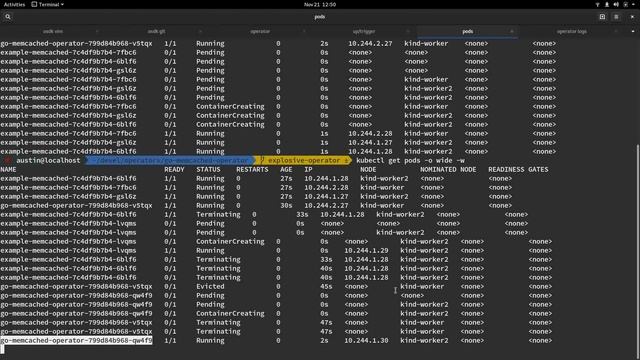Select the active 'pods' tab
This screenshot has width=640, height=360.
[x=468, y=31]
